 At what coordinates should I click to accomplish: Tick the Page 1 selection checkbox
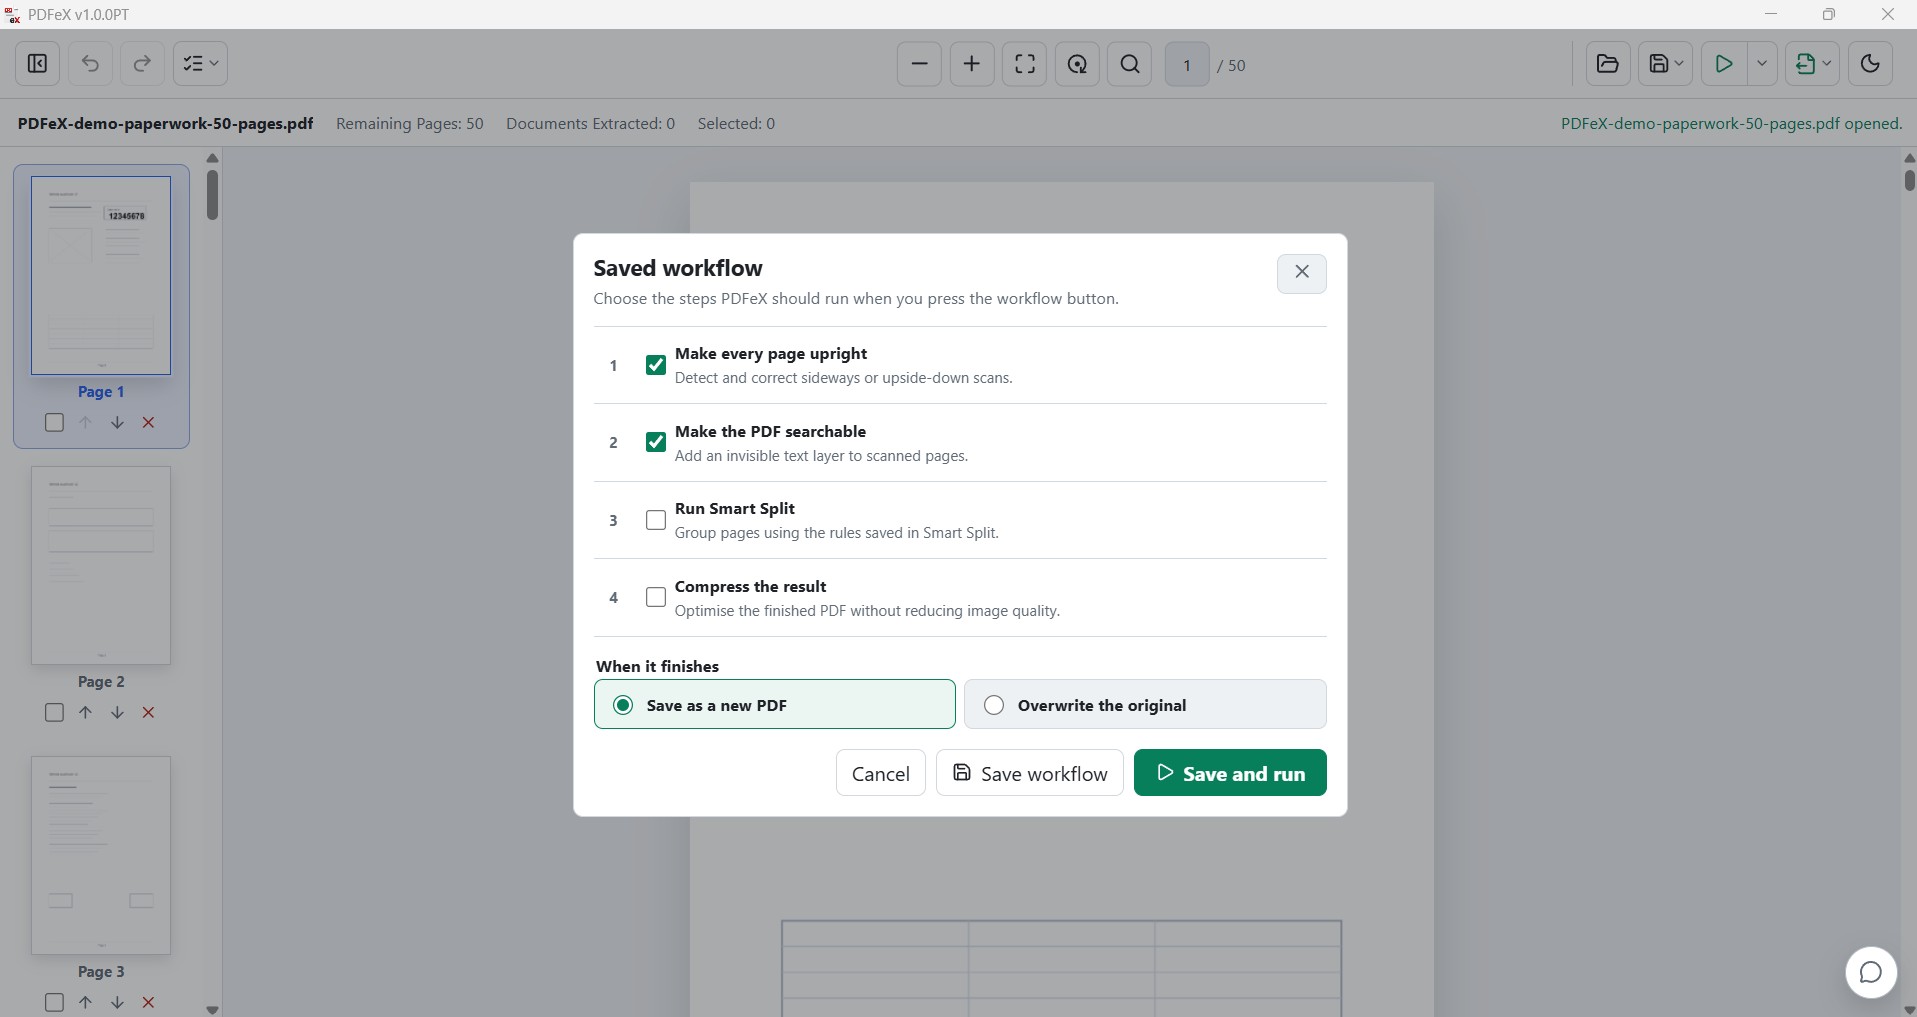coord(55,423)
